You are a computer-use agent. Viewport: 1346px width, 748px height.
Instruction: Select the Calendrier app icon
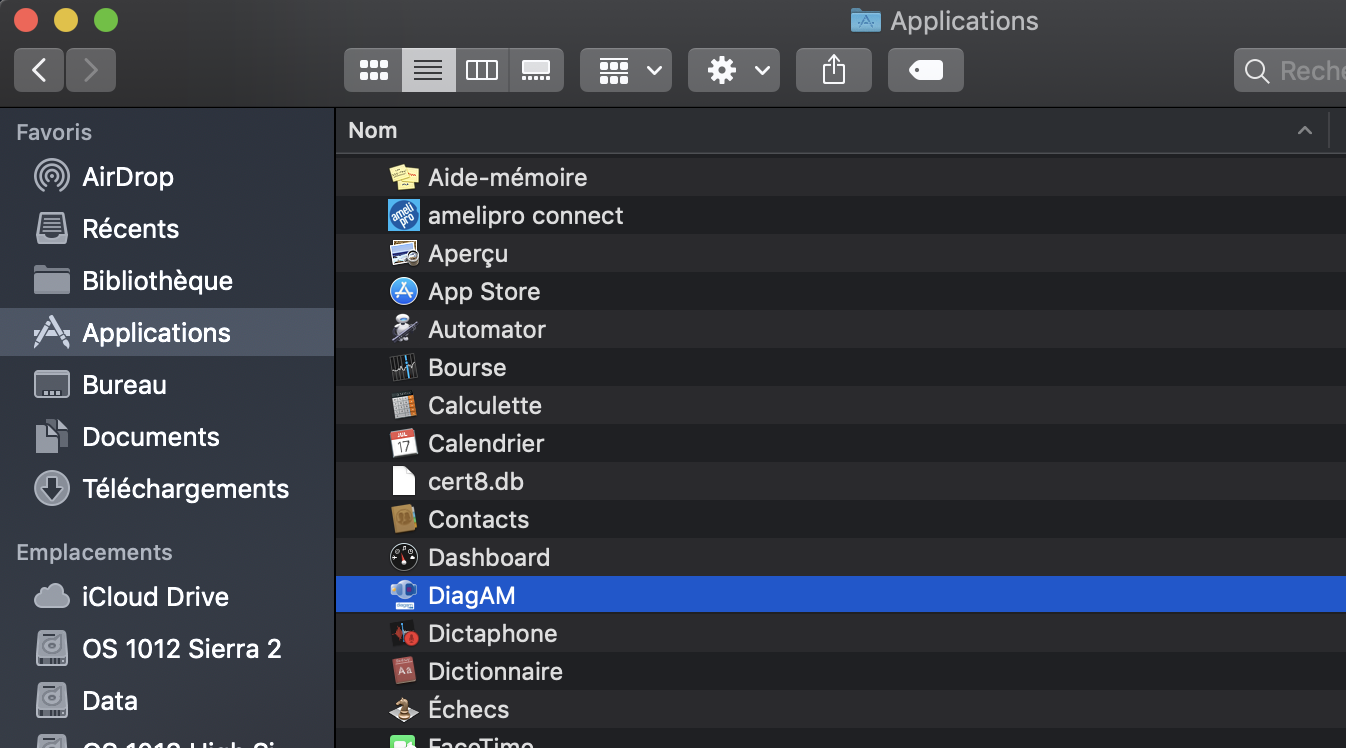click(403, 444)
